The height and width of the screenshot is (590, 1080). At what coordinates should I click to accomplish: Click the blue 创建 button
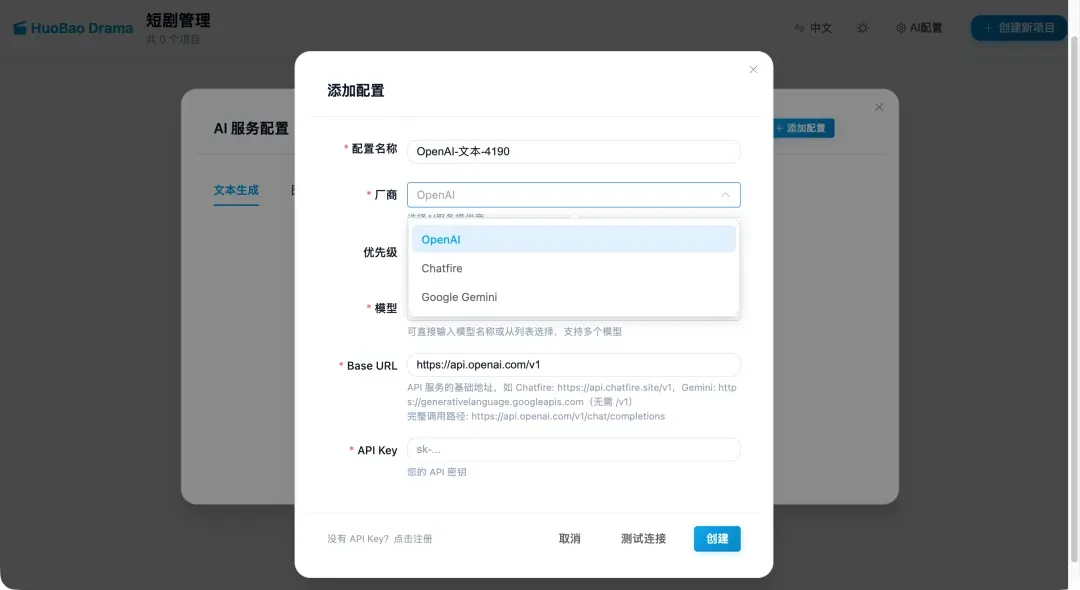pos(717,539)
